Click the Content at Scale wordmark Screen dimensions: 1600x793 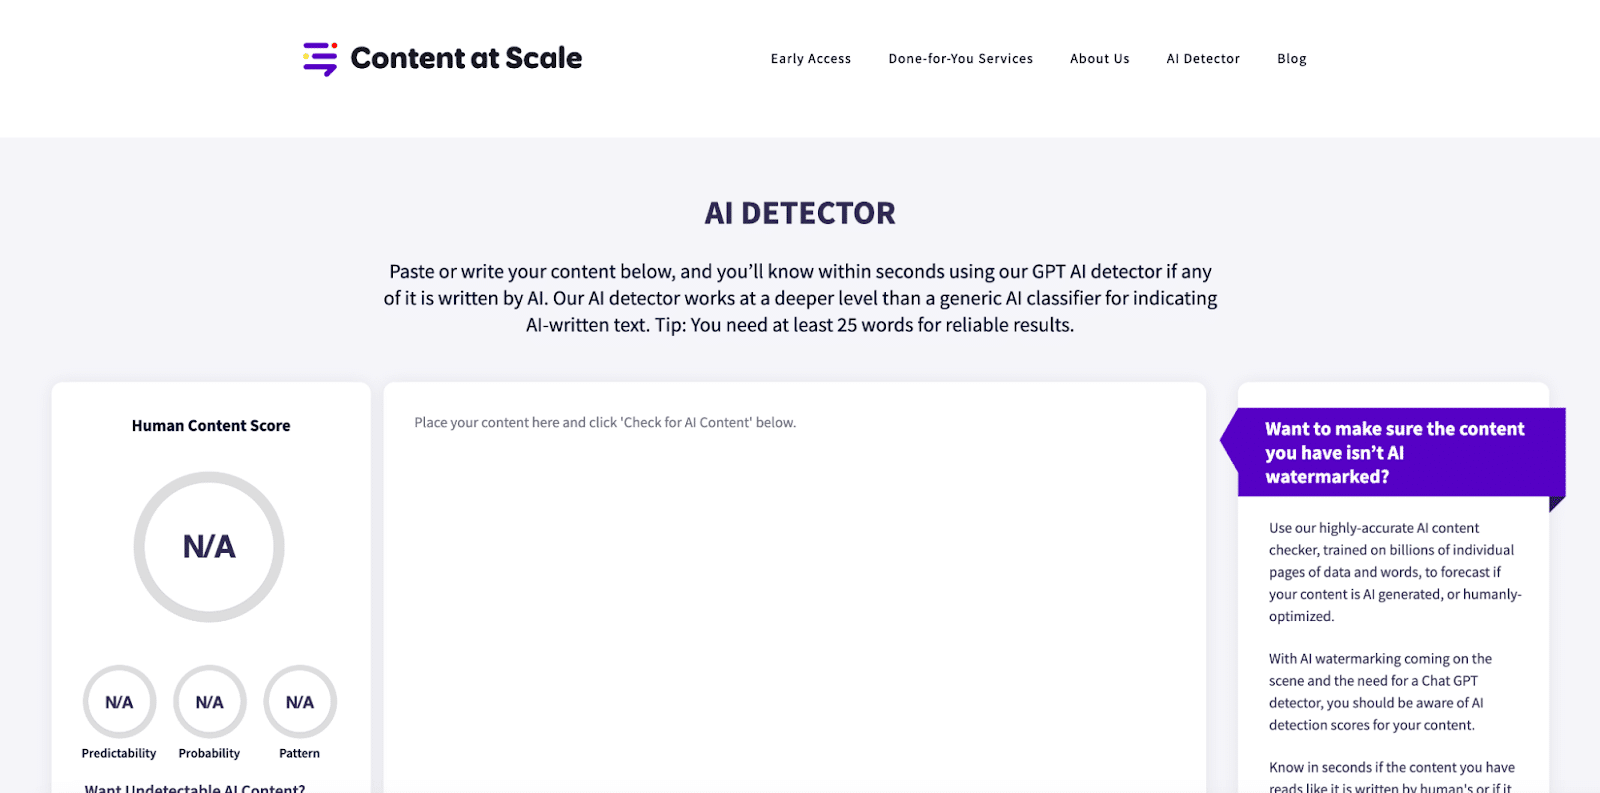pos(466,59)
